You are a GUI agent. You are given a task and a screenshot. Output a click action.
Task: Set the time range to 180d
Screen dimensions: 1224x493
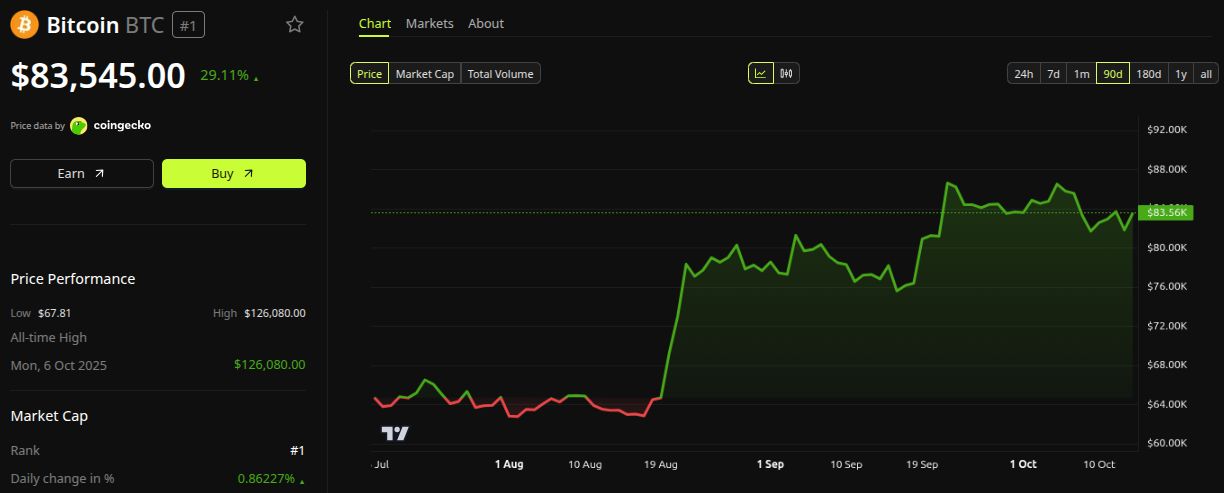[x=1149, y=73]
